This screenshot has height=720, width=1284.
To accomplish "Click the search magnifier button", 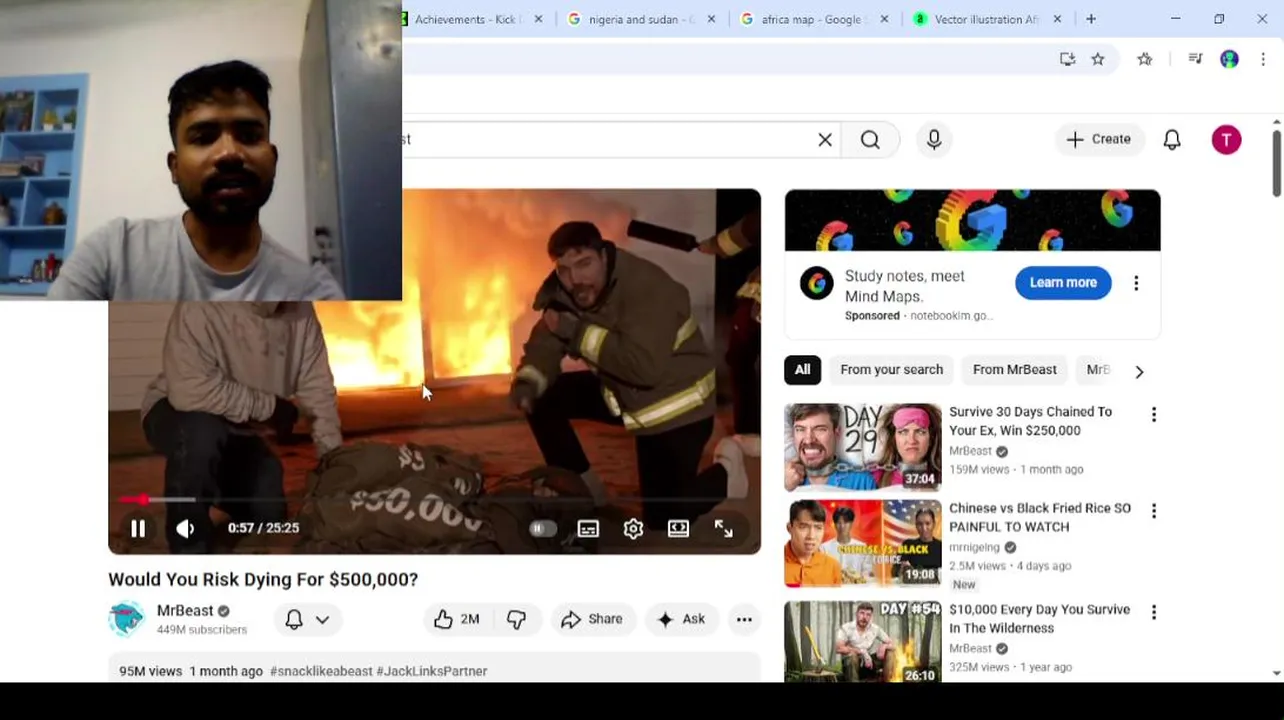I will tap(871, 140).
